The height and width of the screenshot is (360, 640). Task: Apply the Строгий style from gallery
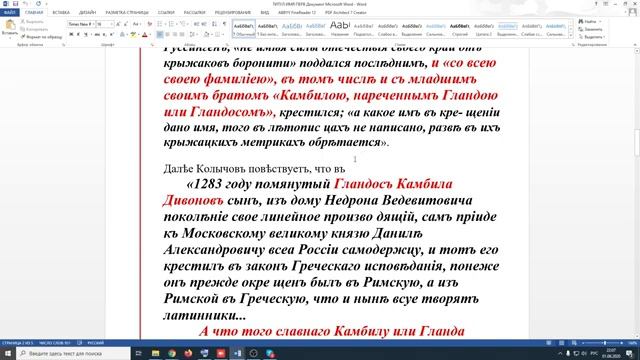(460, 29)
